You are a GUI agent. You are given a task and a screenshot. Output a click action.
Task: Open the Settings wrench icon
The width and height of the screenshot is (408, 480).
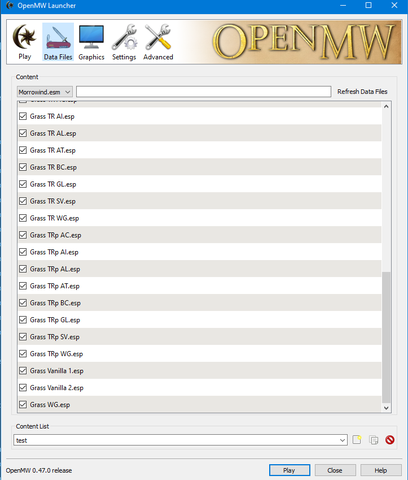point(124,42)
